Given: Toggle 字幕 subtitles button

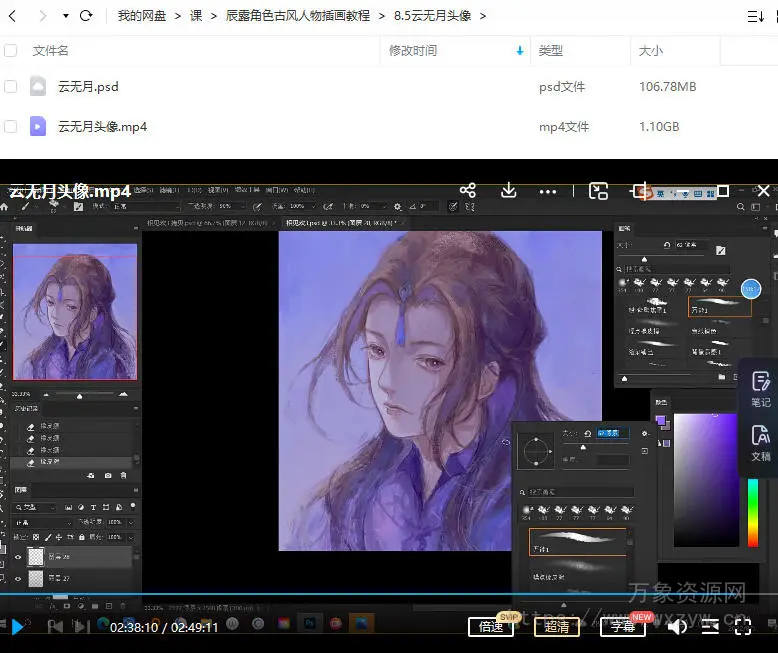Looking at the screenshot, I should (622, 627).
